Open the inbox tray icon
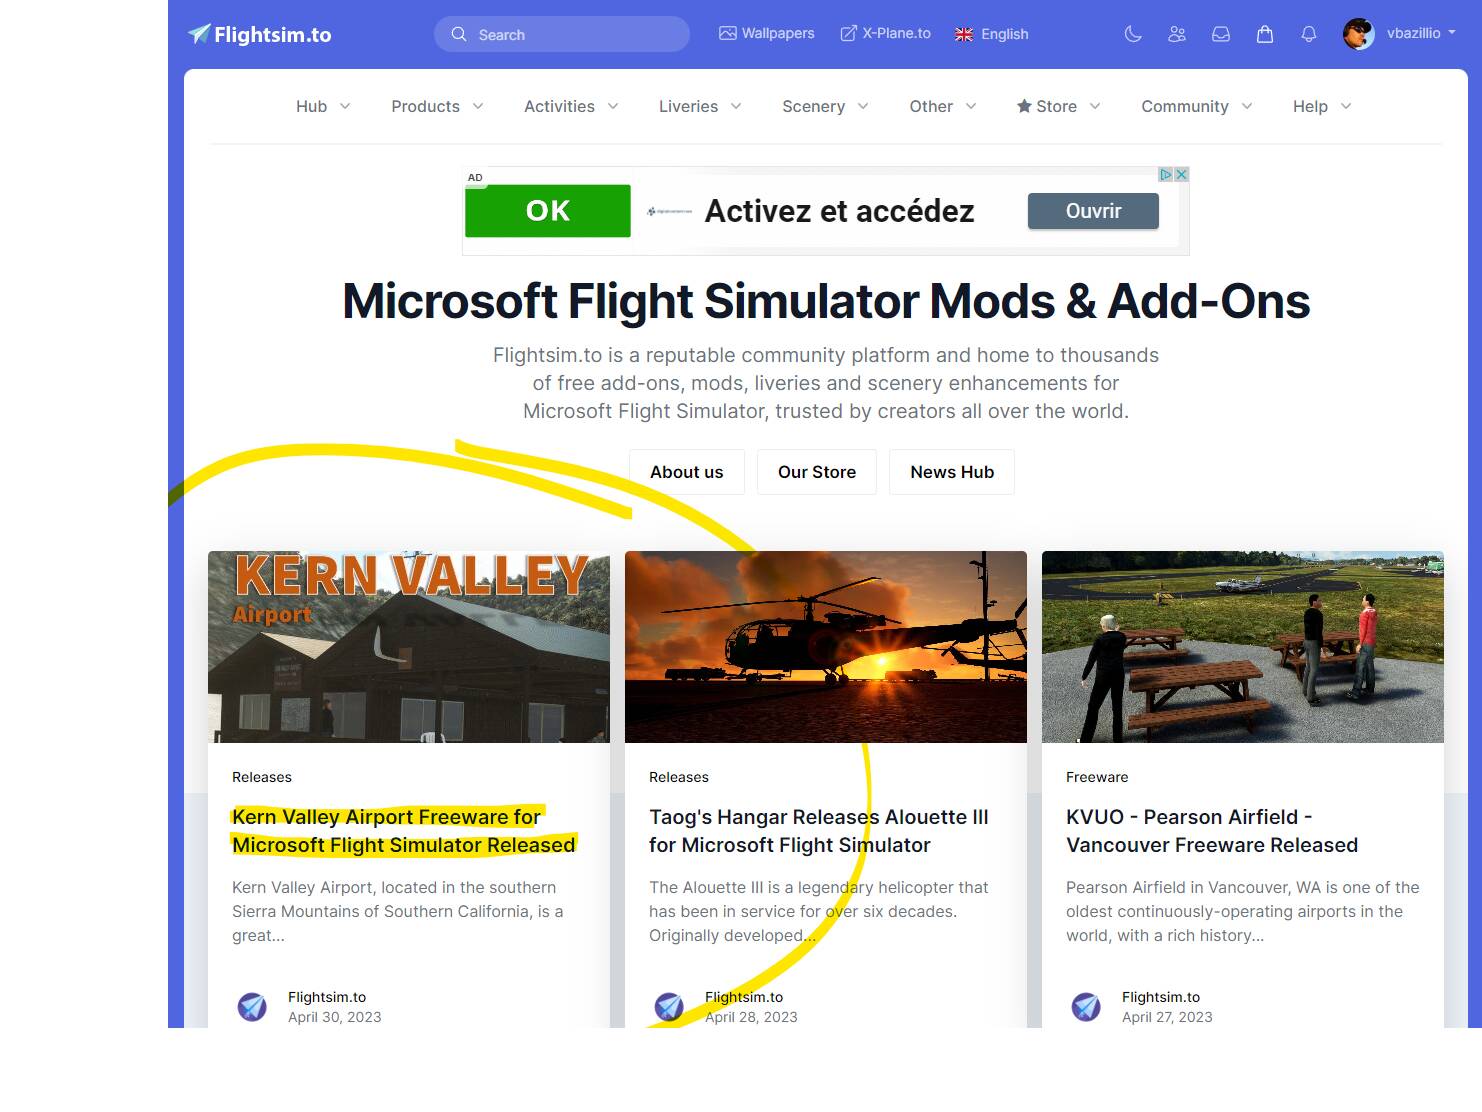1482x1112 pixels. (x=1221, y=34)
